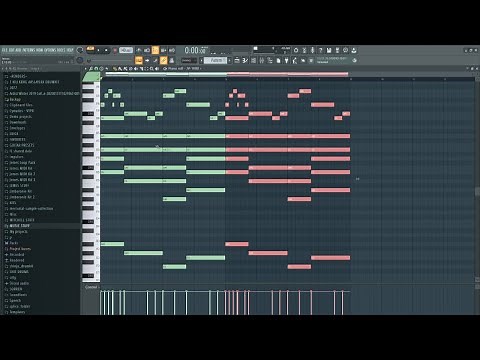Adjust the main pitch knob
Viewport: 480px width, 360px height.
[x=80, y=60]
